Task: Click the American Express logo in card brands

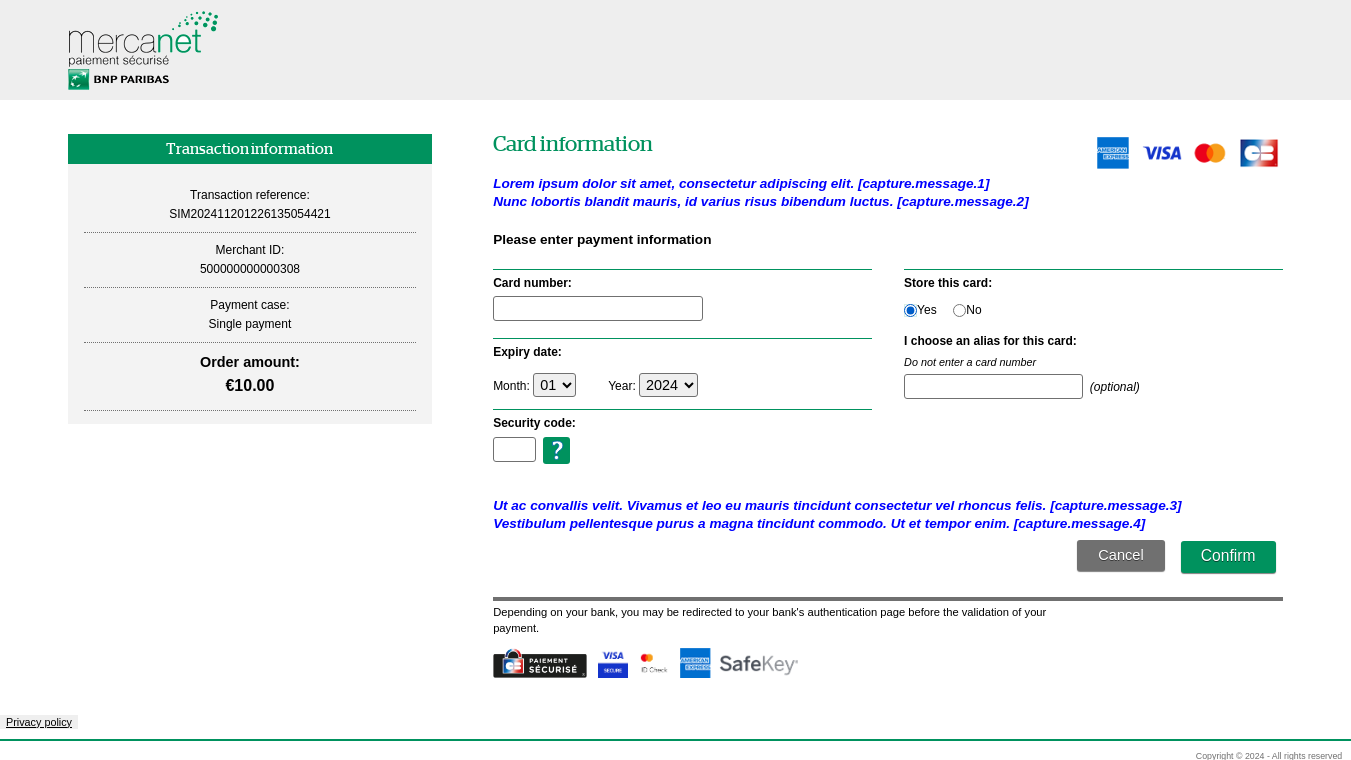Action: coord(1112,152)
